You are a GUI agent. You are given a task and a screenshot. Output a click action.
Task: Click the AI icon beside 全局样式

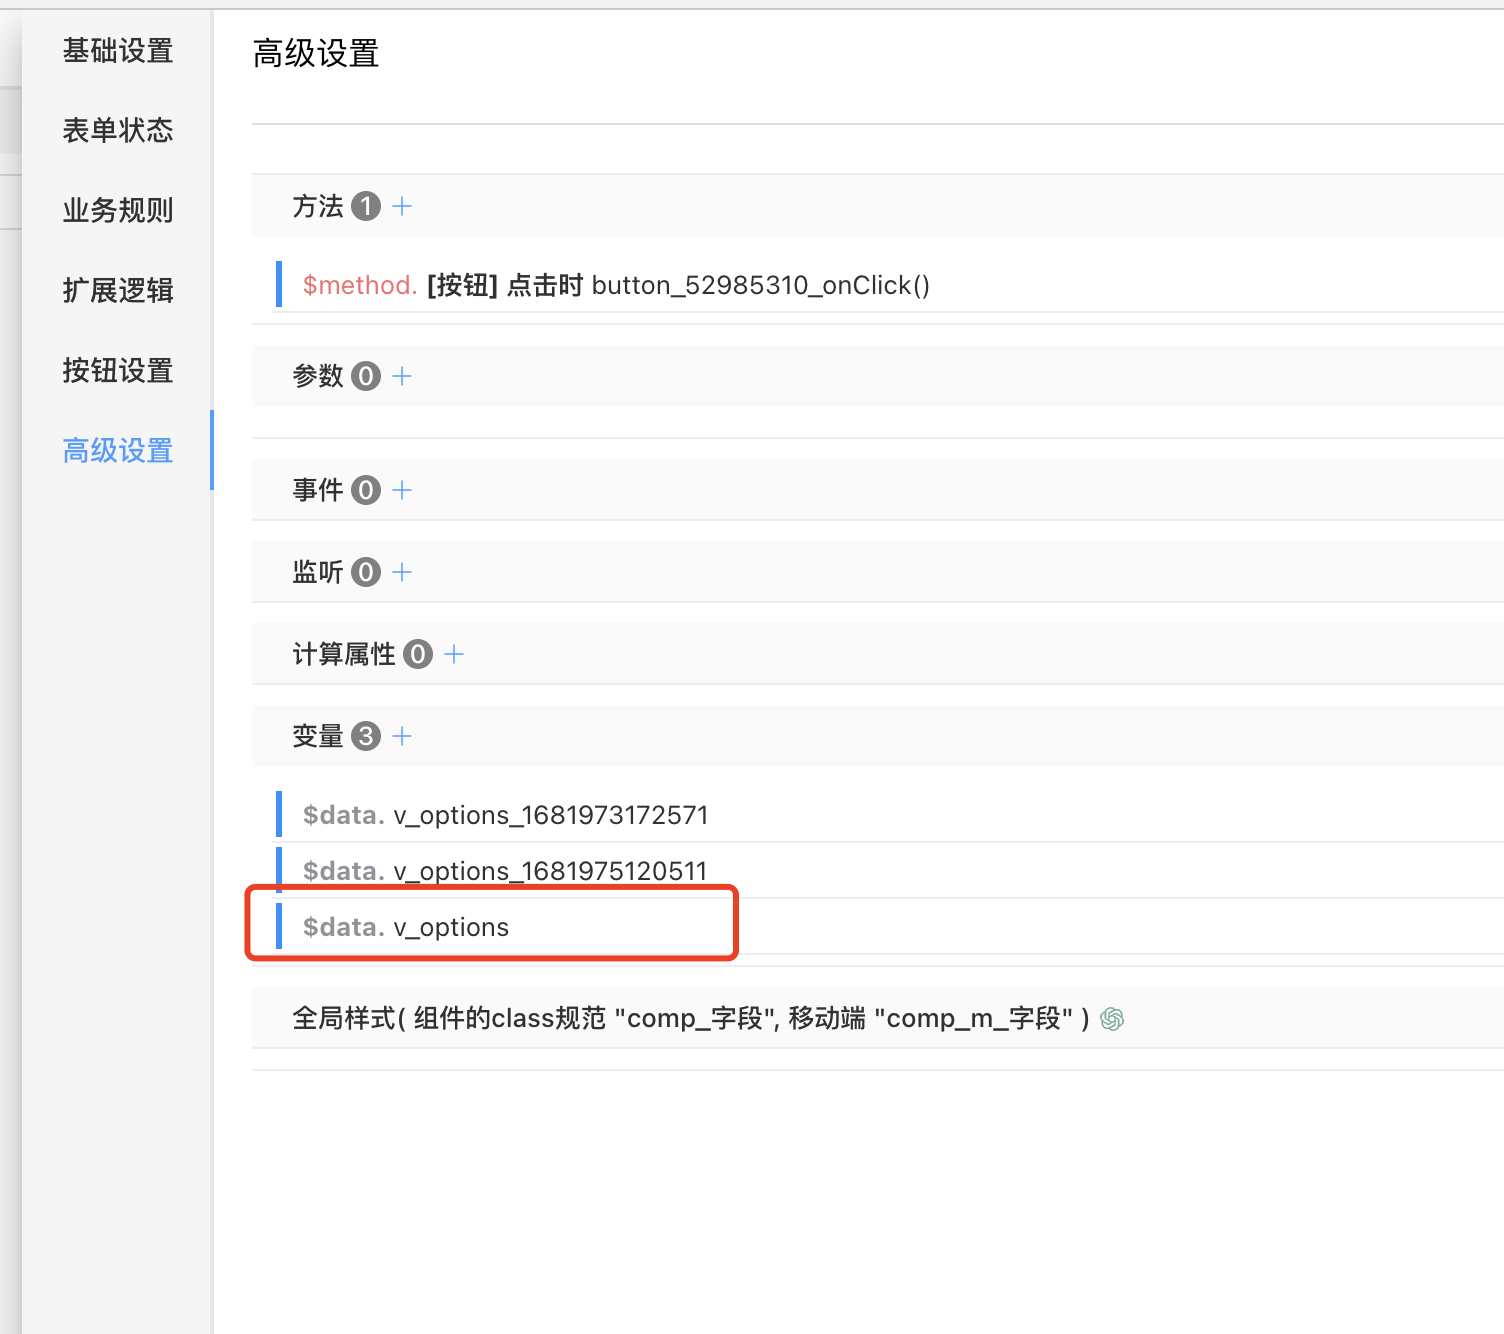[1112, 1019]
